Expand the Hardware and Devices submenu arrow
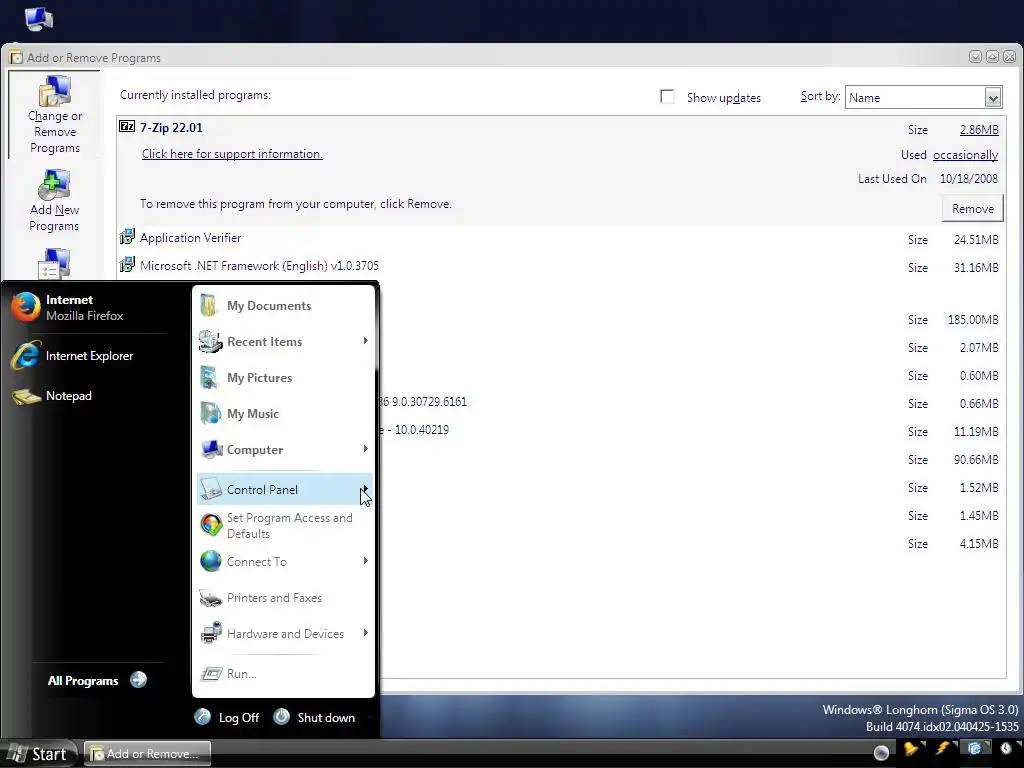1024x768 pixels. [365, 633]
